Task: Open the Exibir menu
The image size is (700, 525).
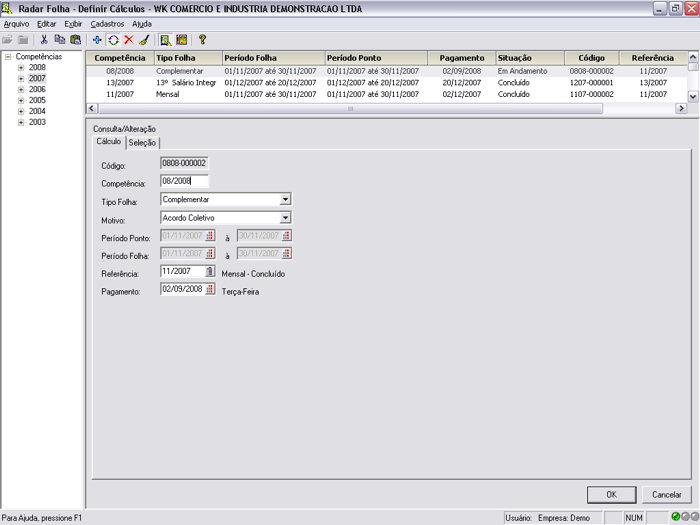Action: [73, 23]
